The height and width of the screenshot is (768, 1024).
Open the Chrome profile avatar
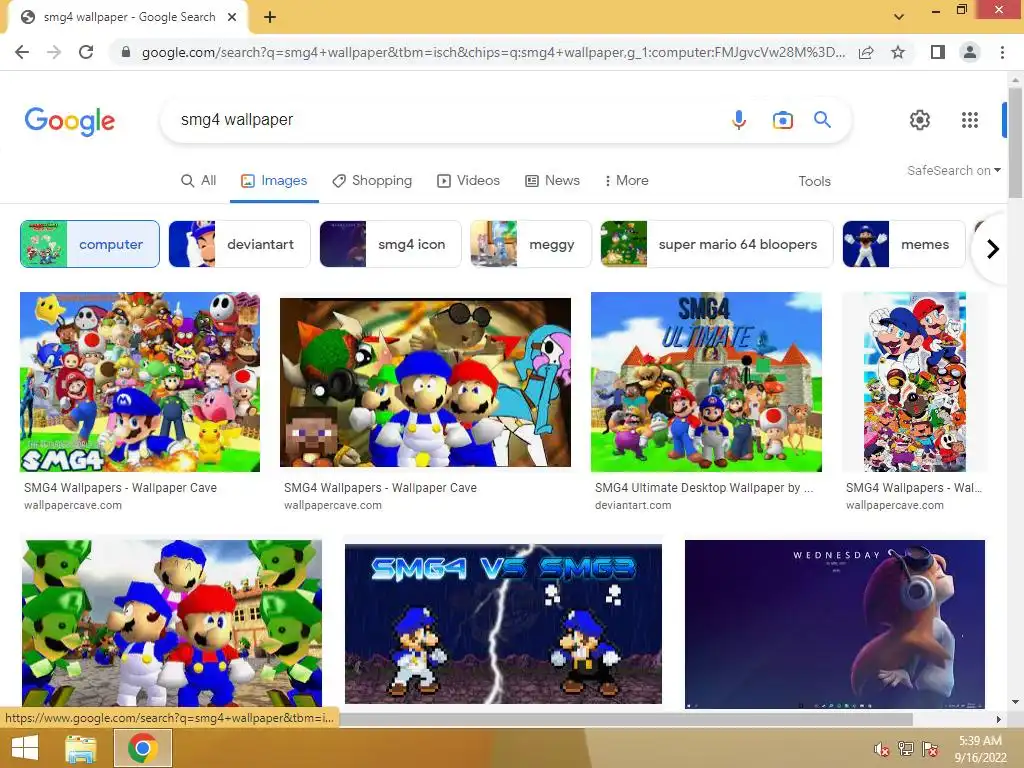point(970,52)
